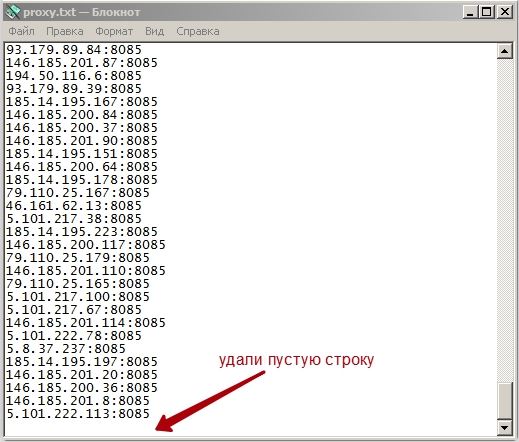Open the Справка menu
Viewport: 519px width, 442px height.
click(x=198, y=31)
